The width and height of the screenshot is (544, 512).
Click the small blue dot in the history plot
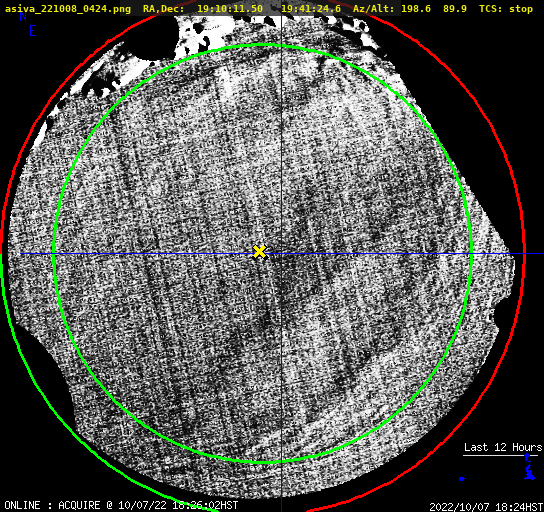pyautogui.click(x=462, y=479)
